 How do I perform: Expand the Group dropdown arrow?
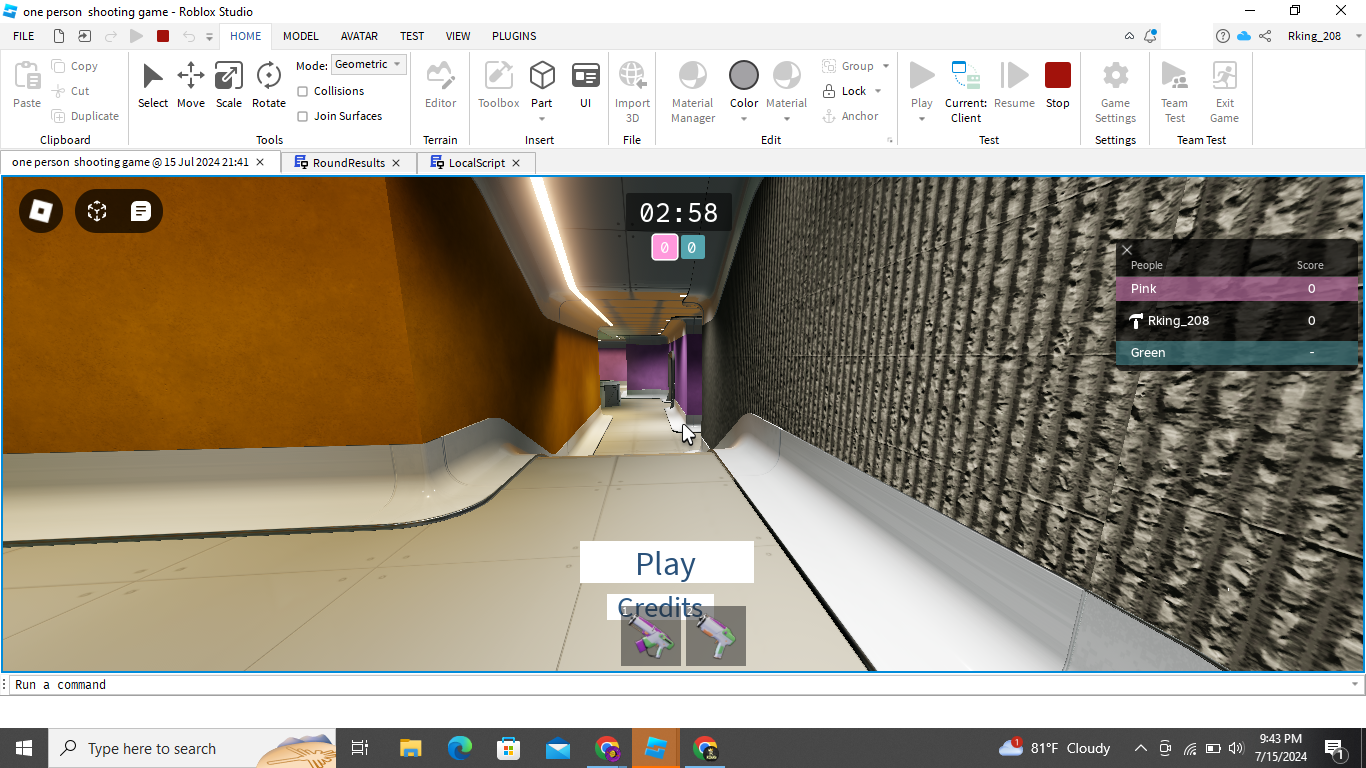pyautogui.click(x=886, y=66)
